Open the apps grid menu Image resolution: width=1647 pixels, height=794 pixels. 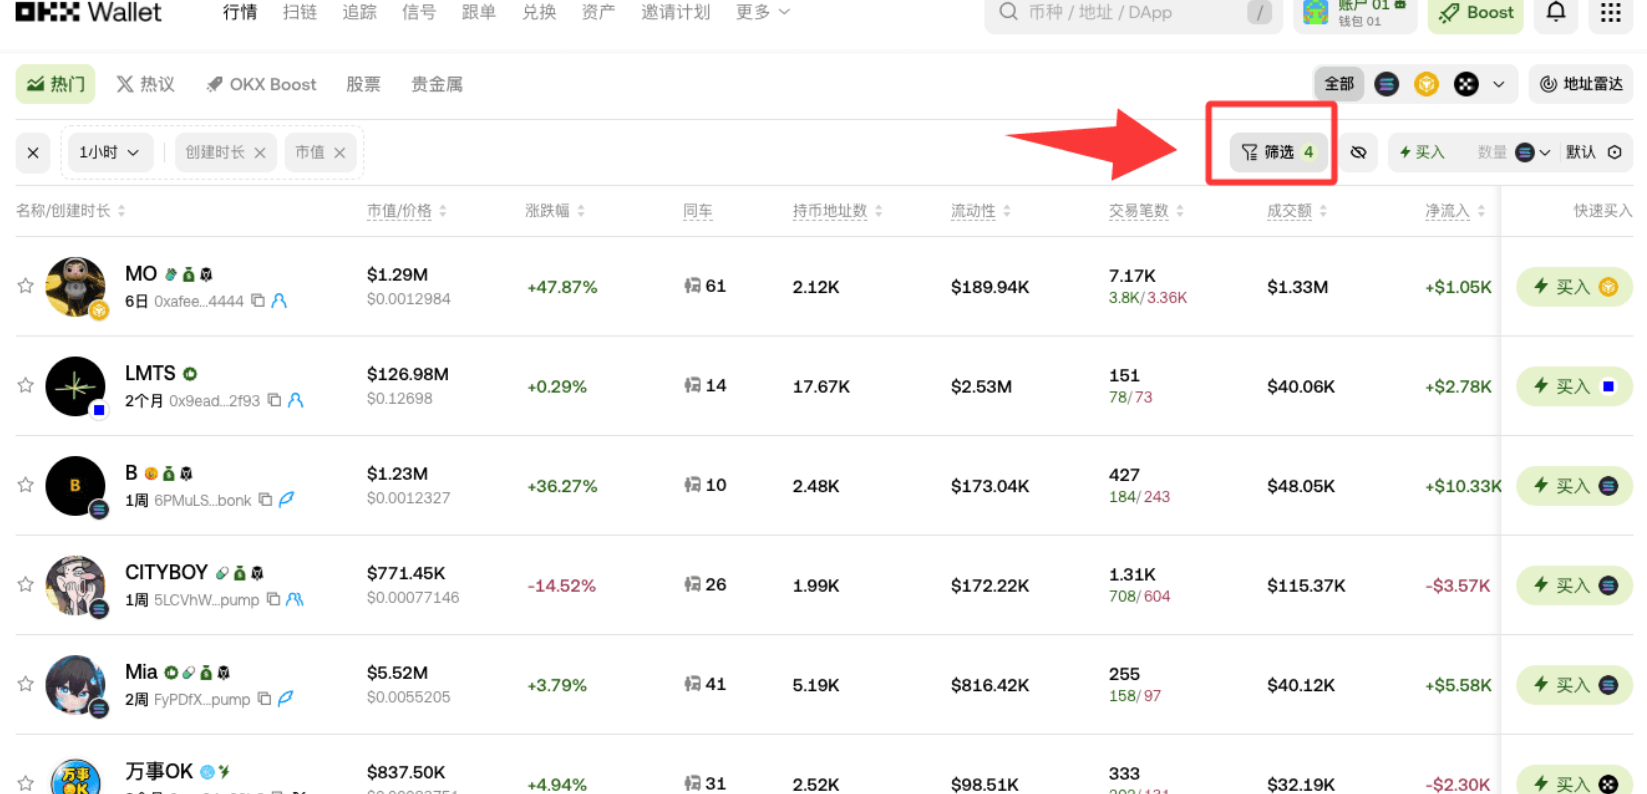coord(1610,12)
